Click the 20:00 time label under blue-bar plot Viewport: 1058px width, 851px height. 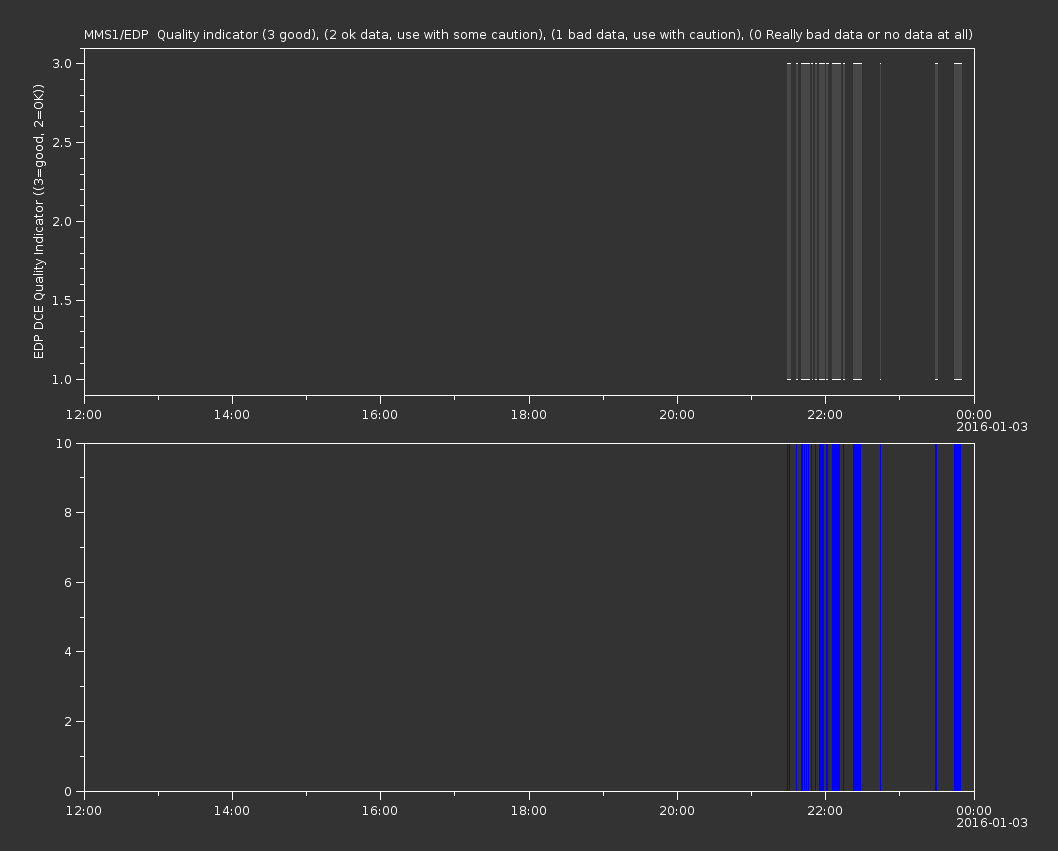point(677,811)
